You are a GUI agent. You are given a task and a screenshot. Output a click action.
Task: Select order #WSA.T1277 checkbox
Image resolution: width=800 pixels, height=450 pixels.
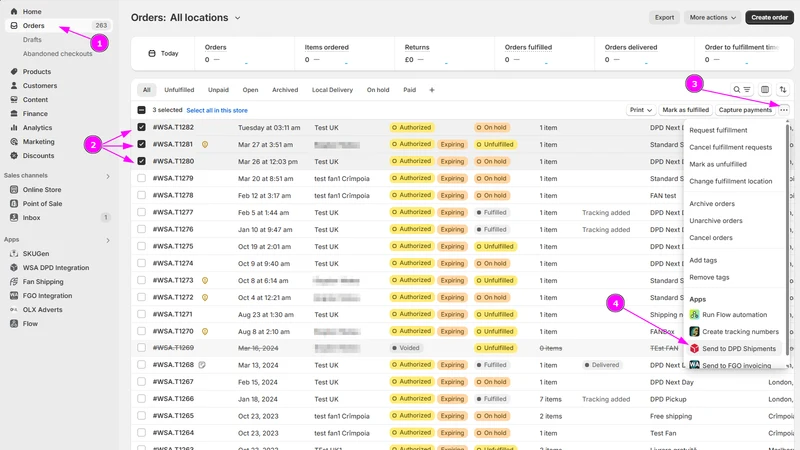pyautogui.click(x=141, y=212)
